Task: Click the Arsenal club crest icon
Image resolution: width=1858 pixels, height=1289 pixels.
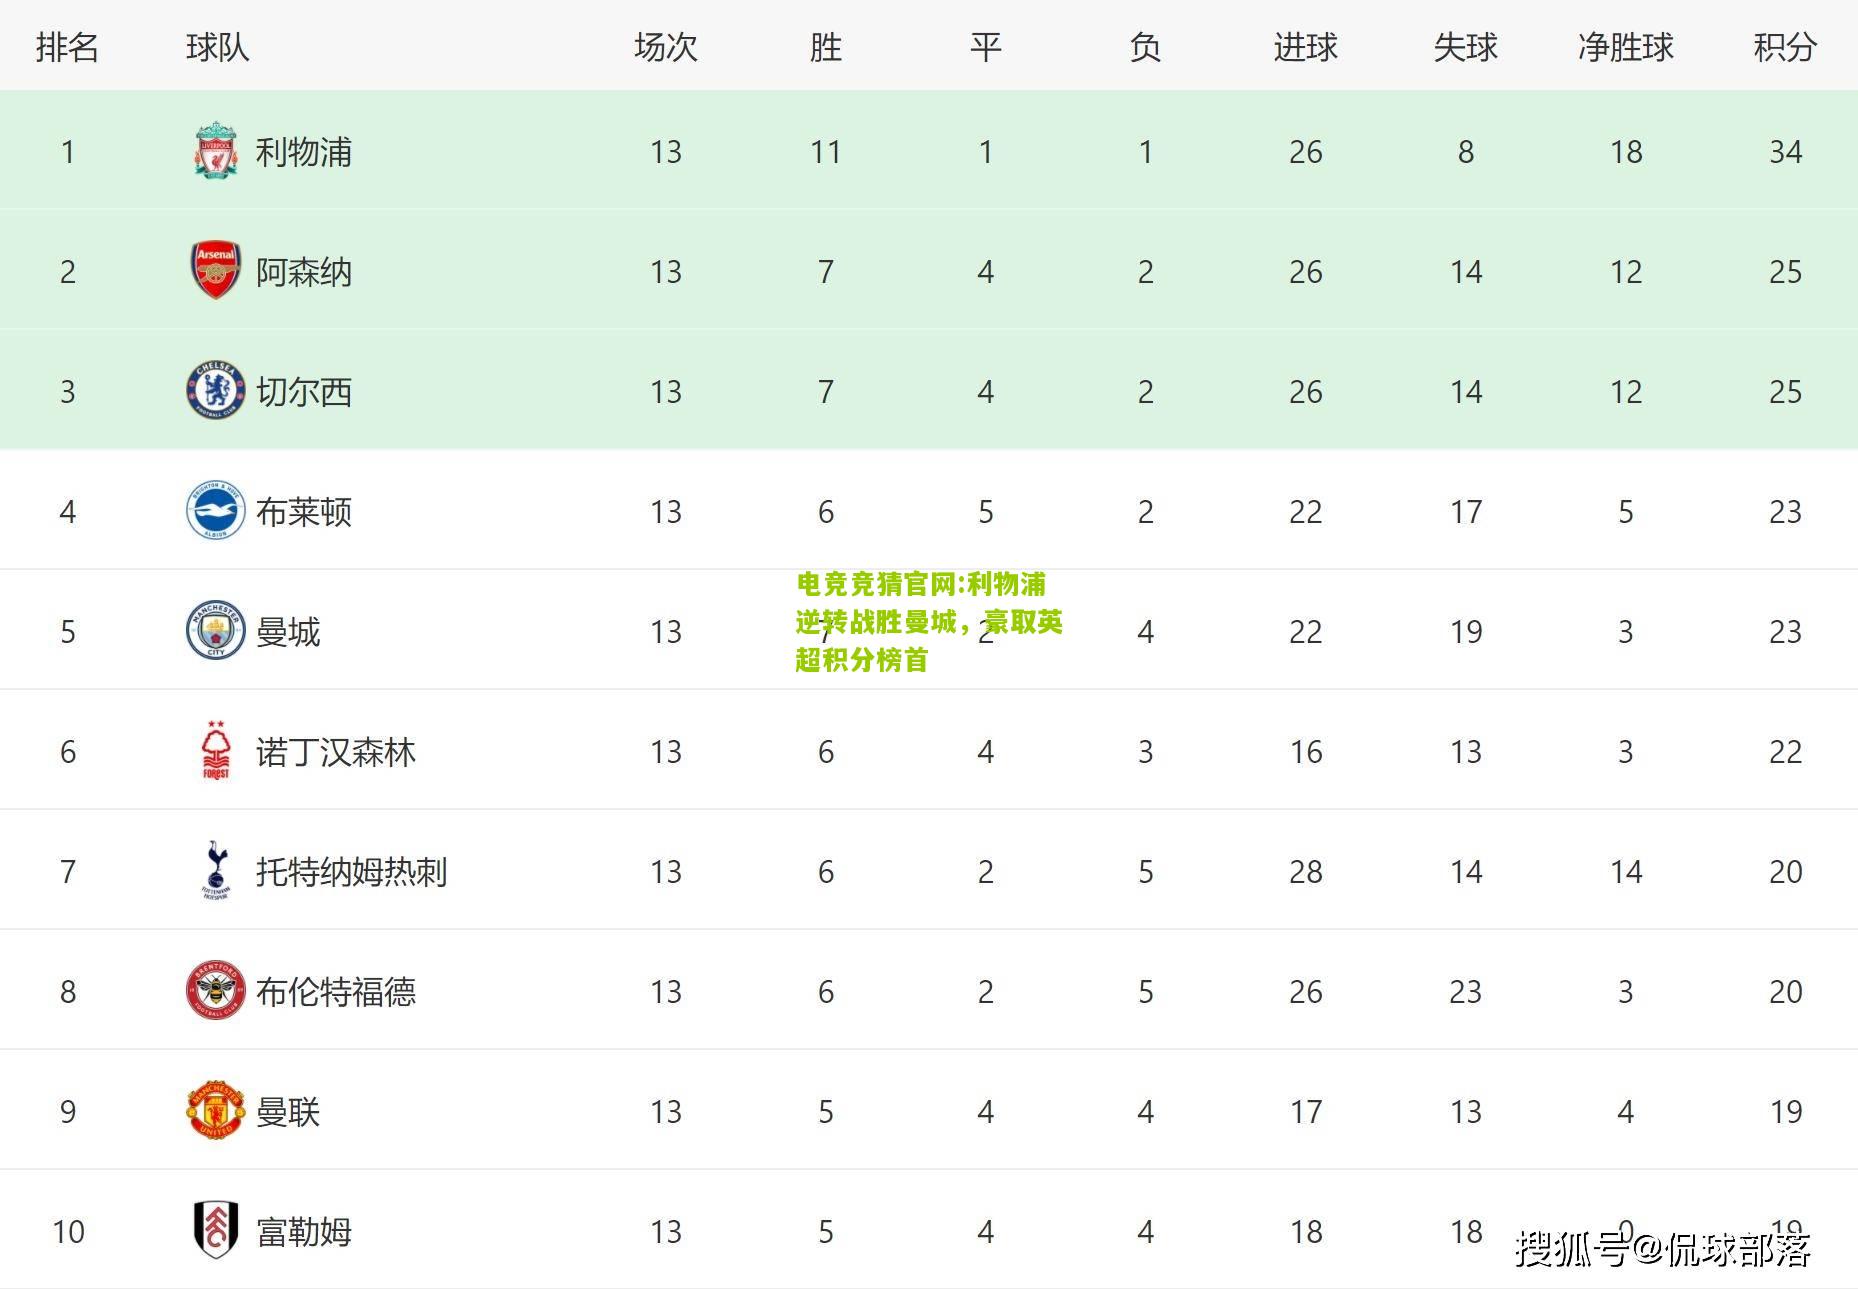Action: (215, 270)
